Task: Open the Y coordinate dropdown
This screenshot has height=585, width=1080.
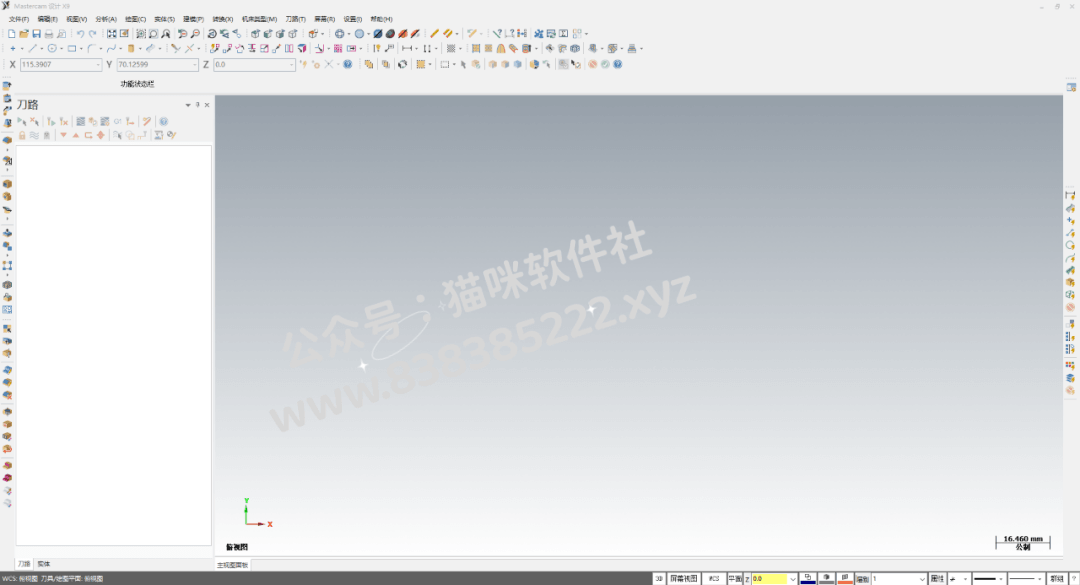Action: coord(194,64)
